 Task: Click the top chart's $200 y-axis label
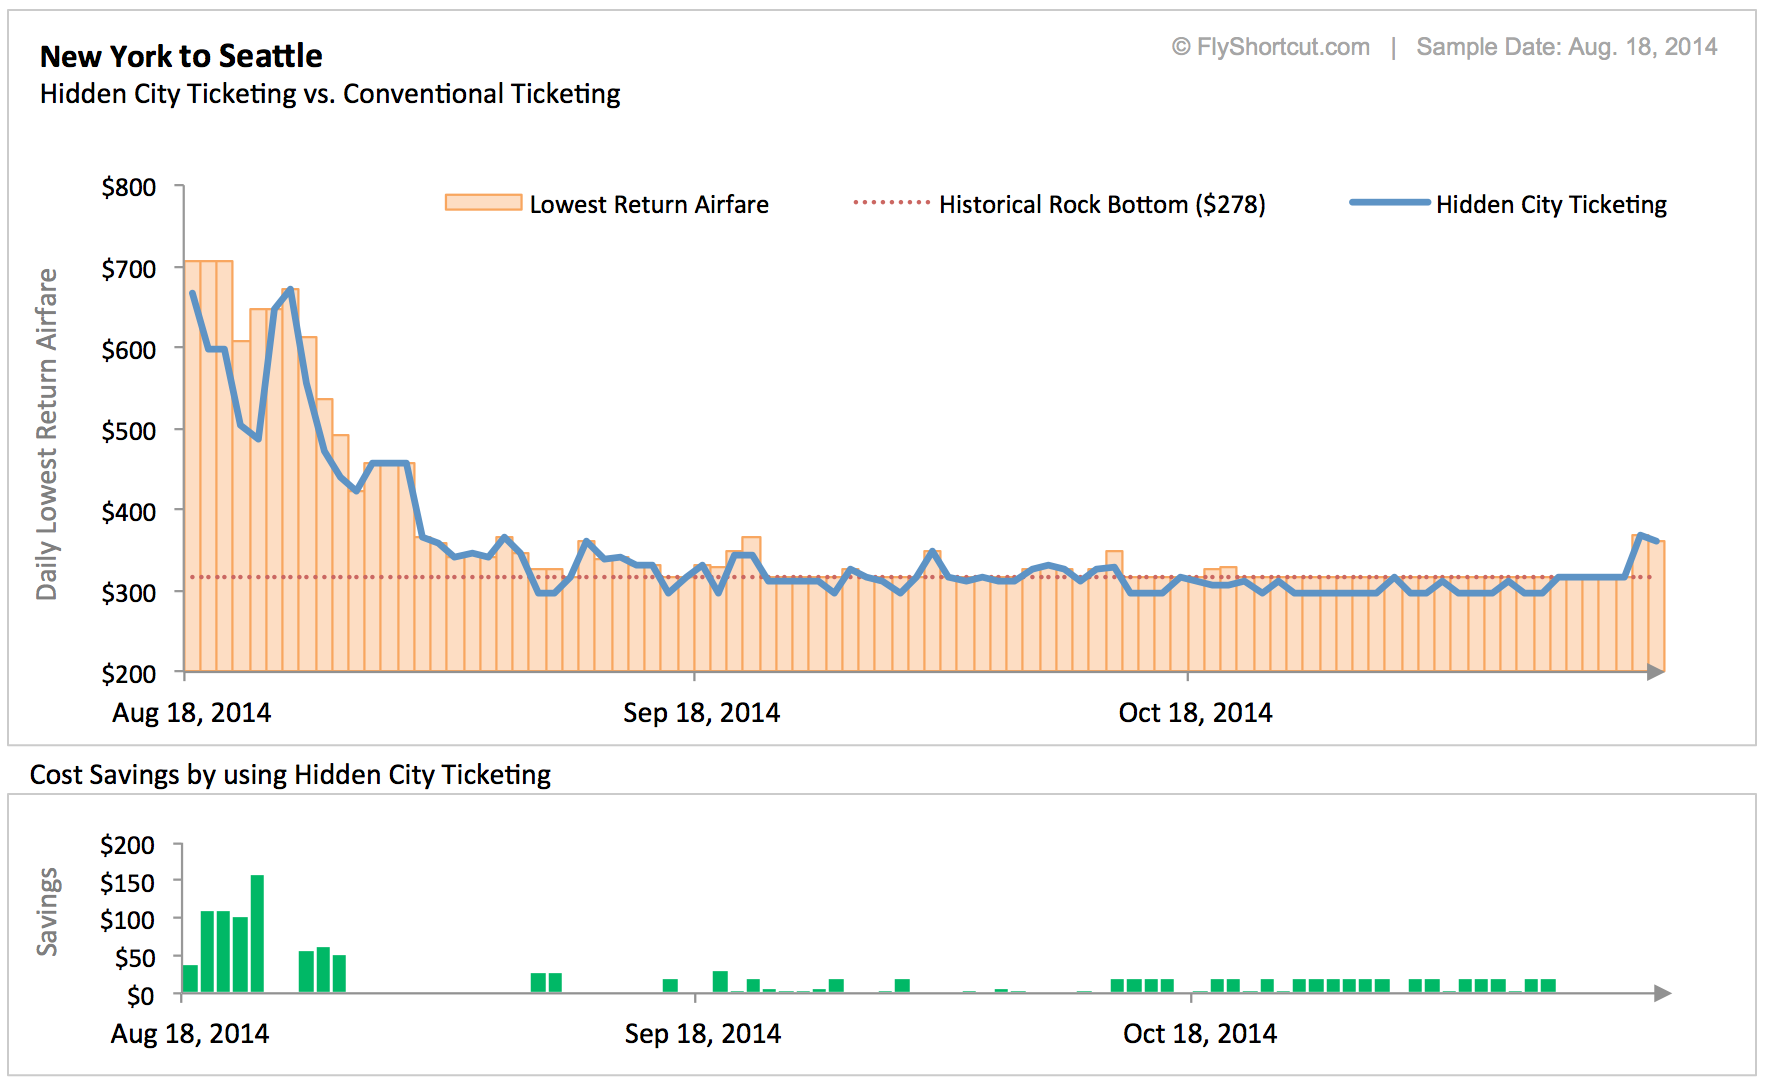129,674
